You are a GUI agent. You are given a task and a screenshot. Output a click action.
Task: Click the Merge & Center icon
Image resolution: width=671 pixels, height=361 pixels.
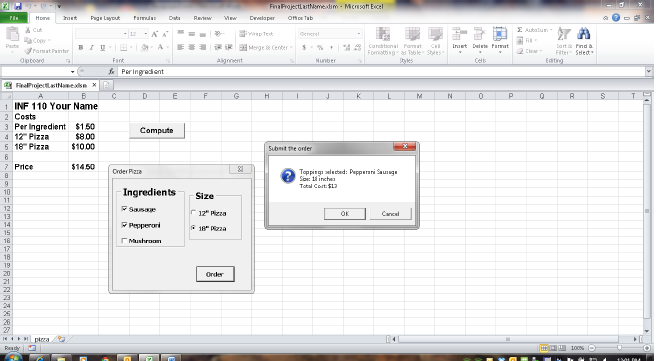243,47
